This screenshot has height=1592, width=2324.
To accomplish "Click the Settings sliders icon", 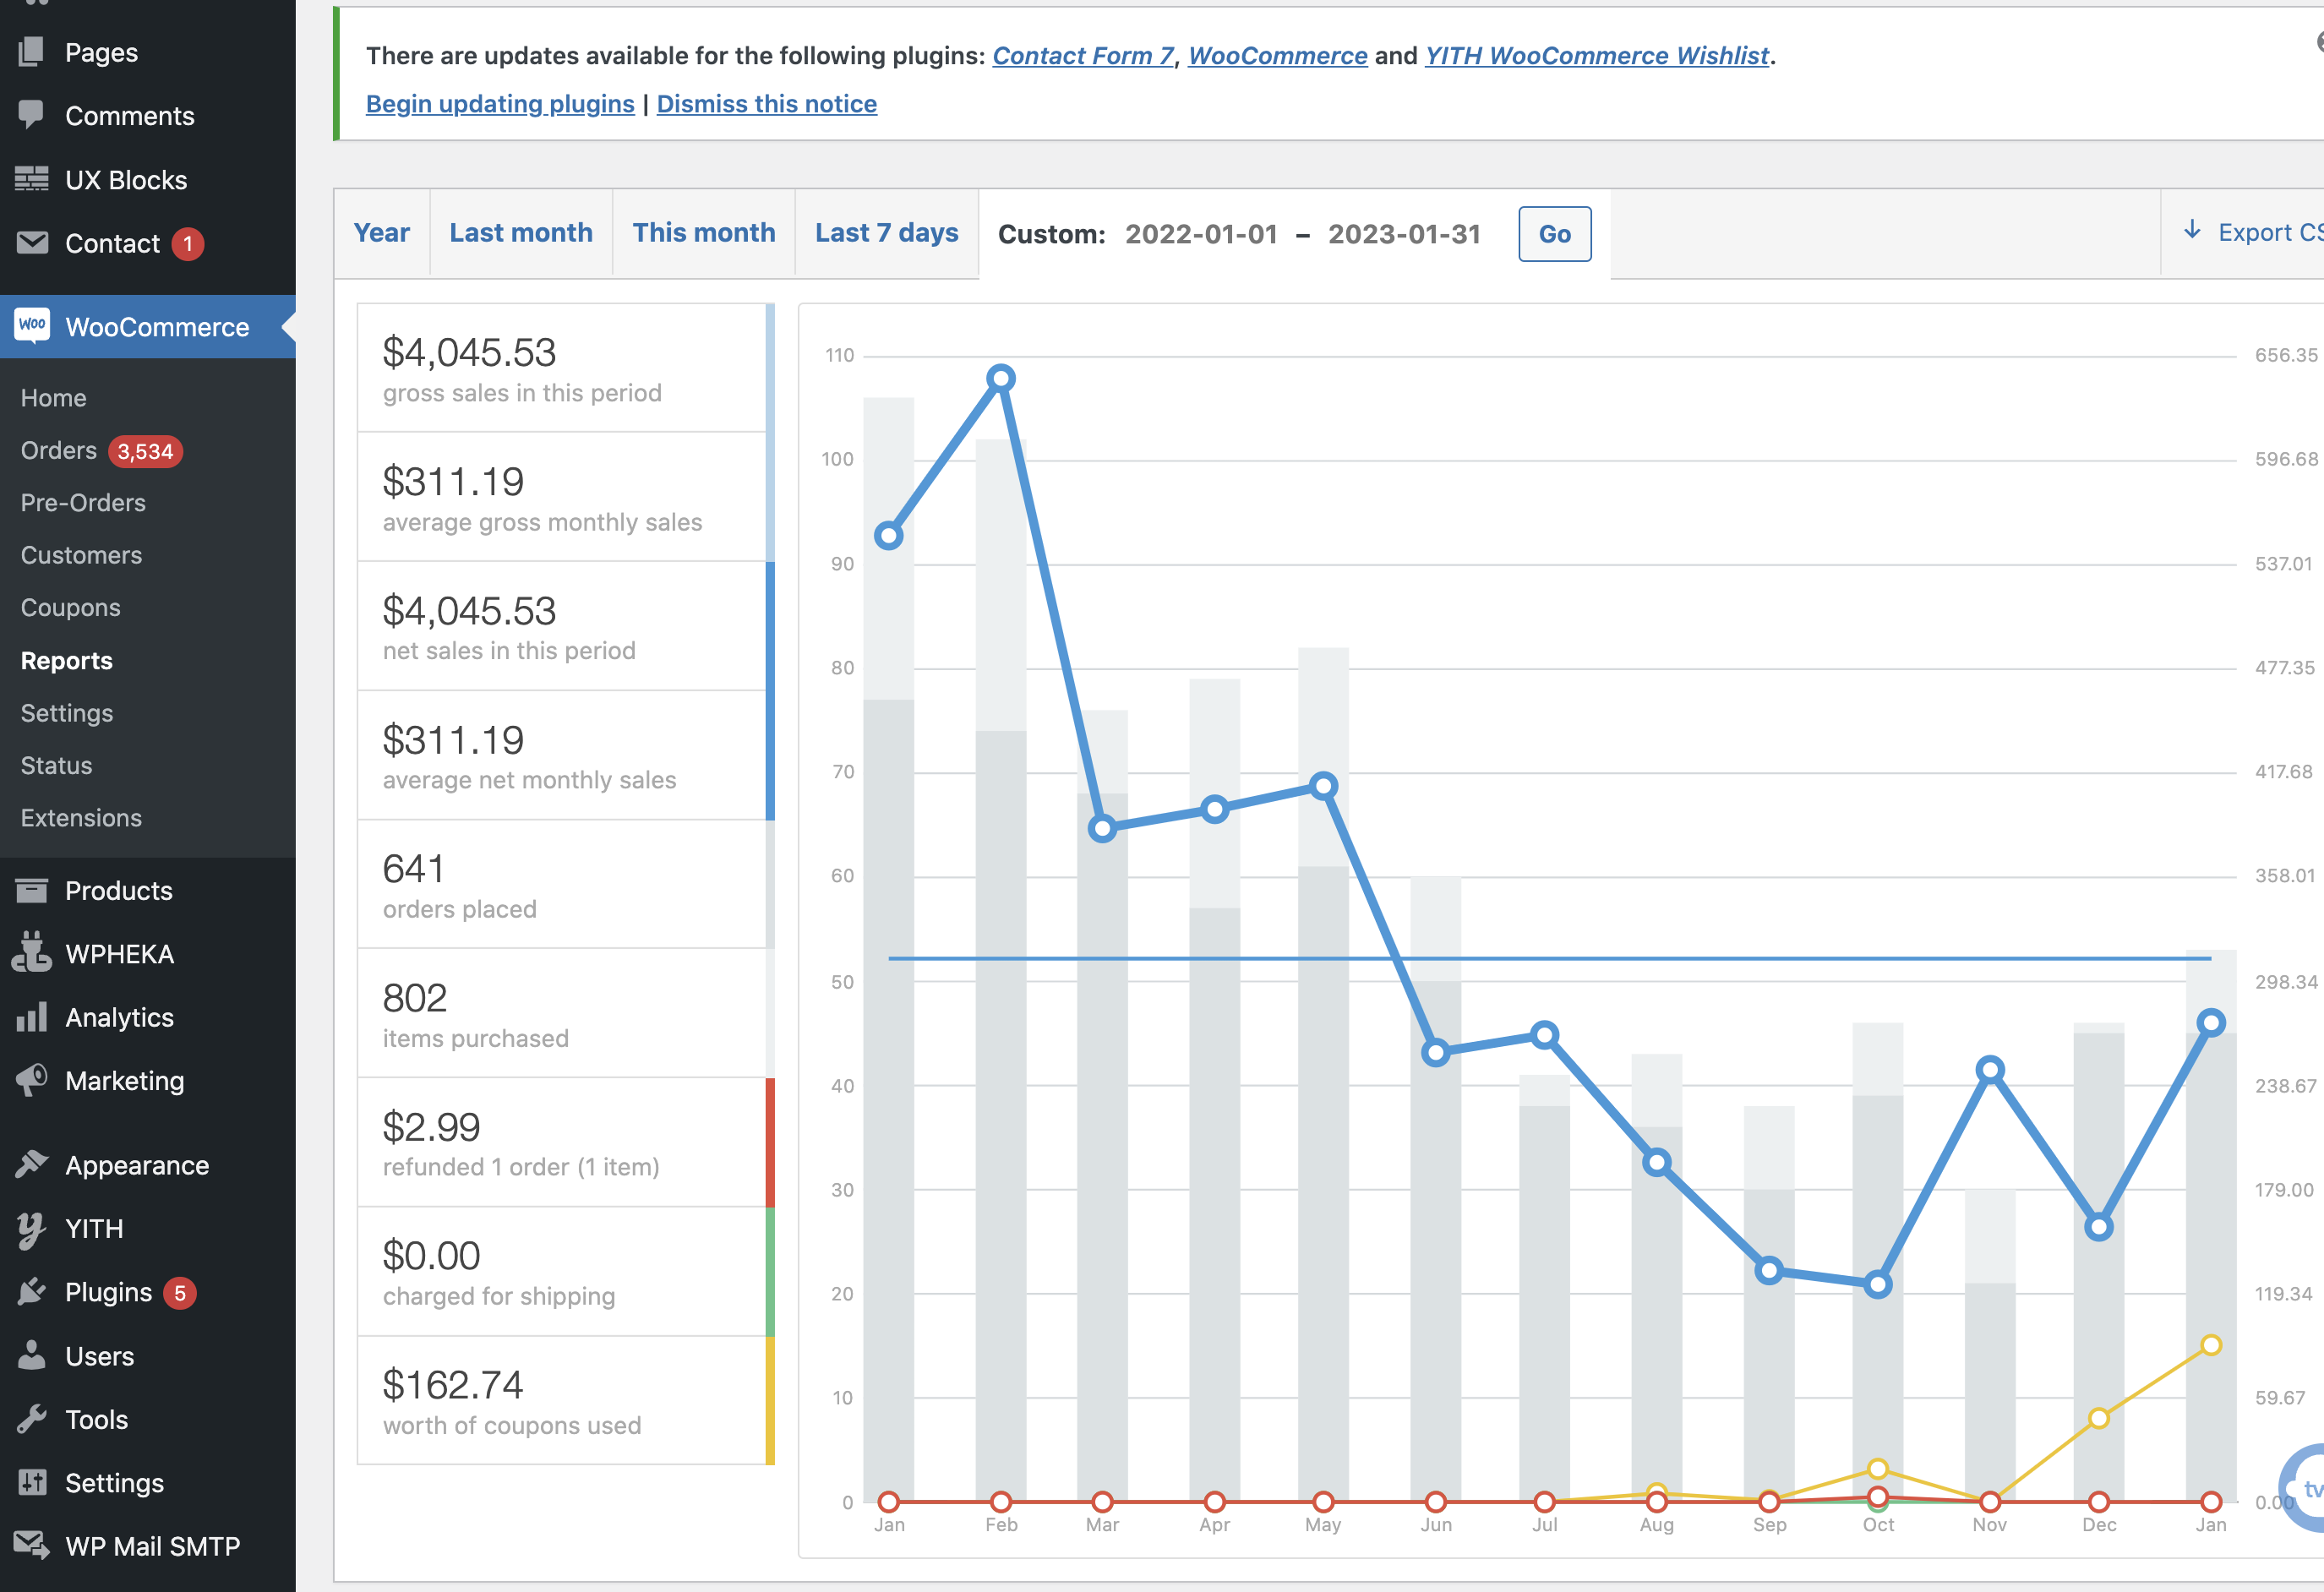I will 32,1482.
